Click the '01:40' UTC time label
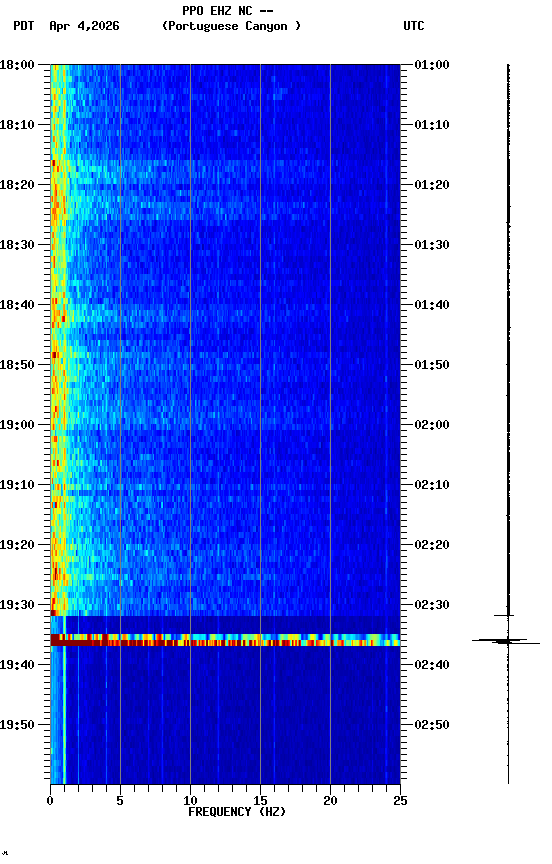 pos(432,305)
